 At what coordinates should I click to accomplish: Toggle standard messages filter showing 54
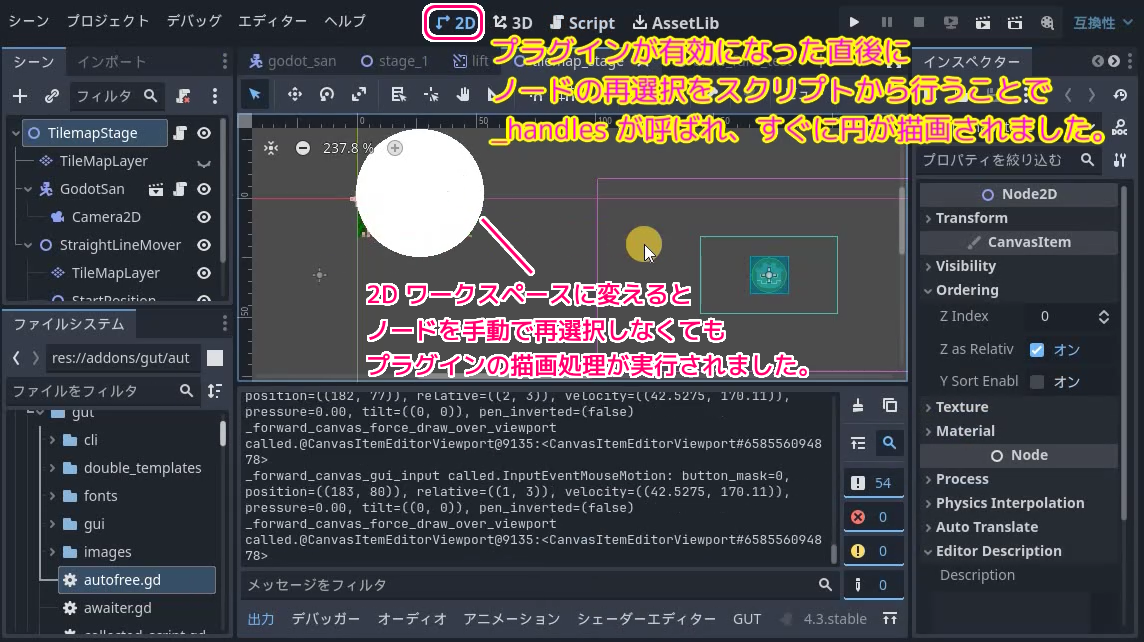873,483
